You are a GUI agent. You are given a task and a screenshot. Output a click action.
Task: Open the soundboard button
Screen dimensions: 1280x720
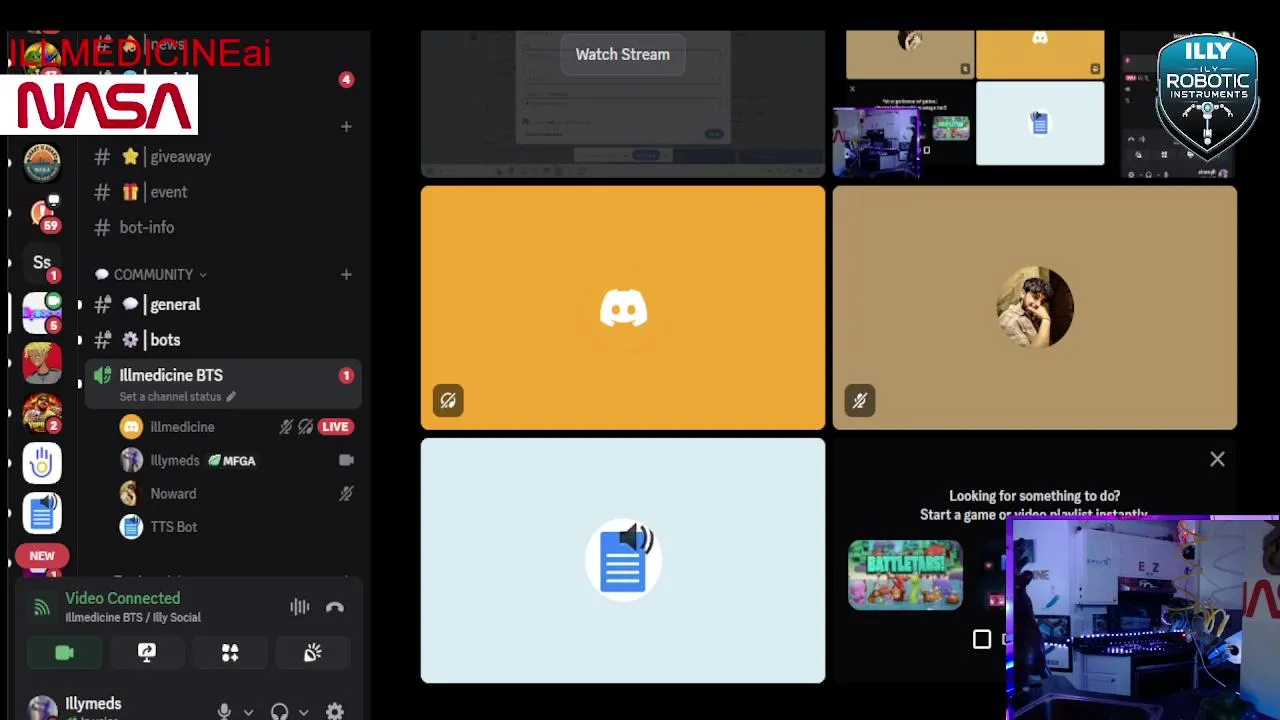tap(313, 653)
